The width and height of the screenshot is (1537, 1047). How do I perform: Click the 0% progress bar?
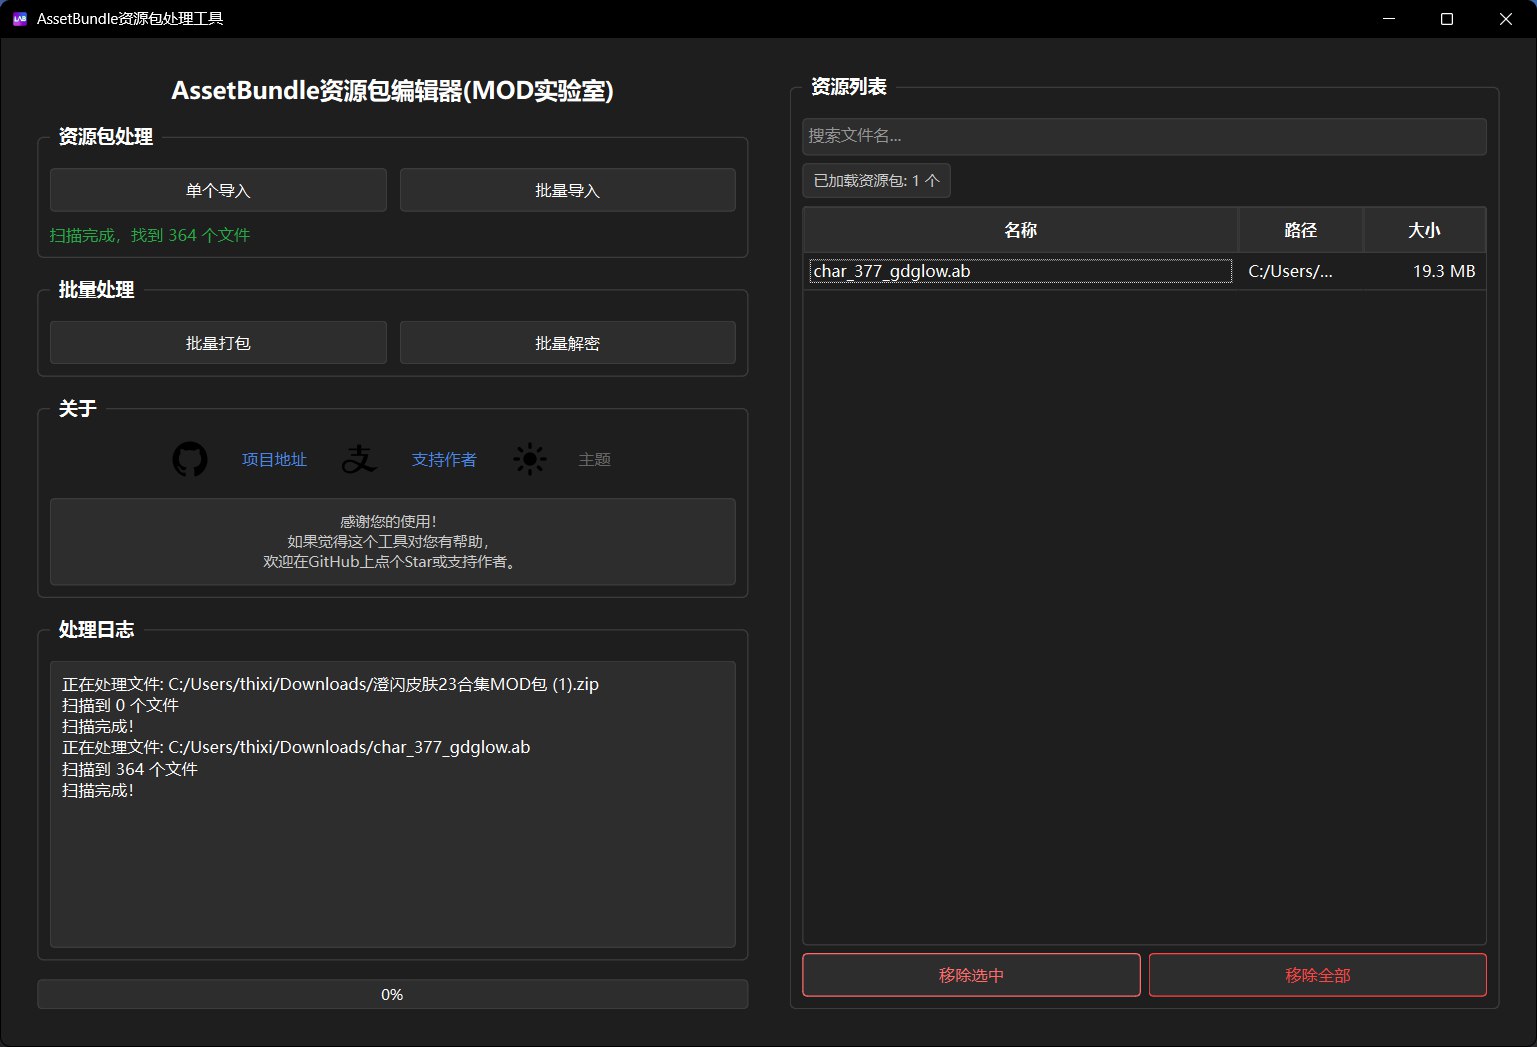(x=392, y=993)
